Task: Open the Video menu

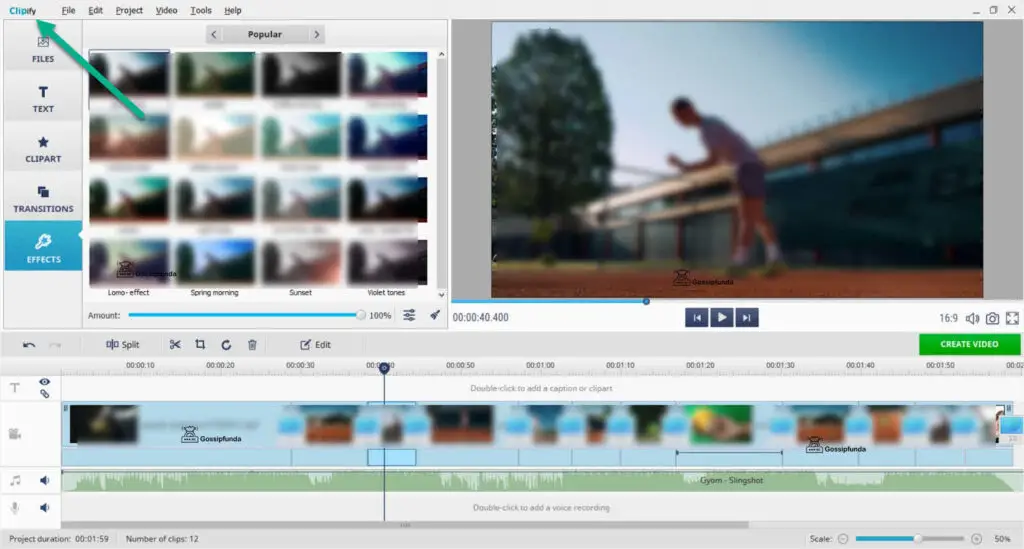Action: [166, 10]
